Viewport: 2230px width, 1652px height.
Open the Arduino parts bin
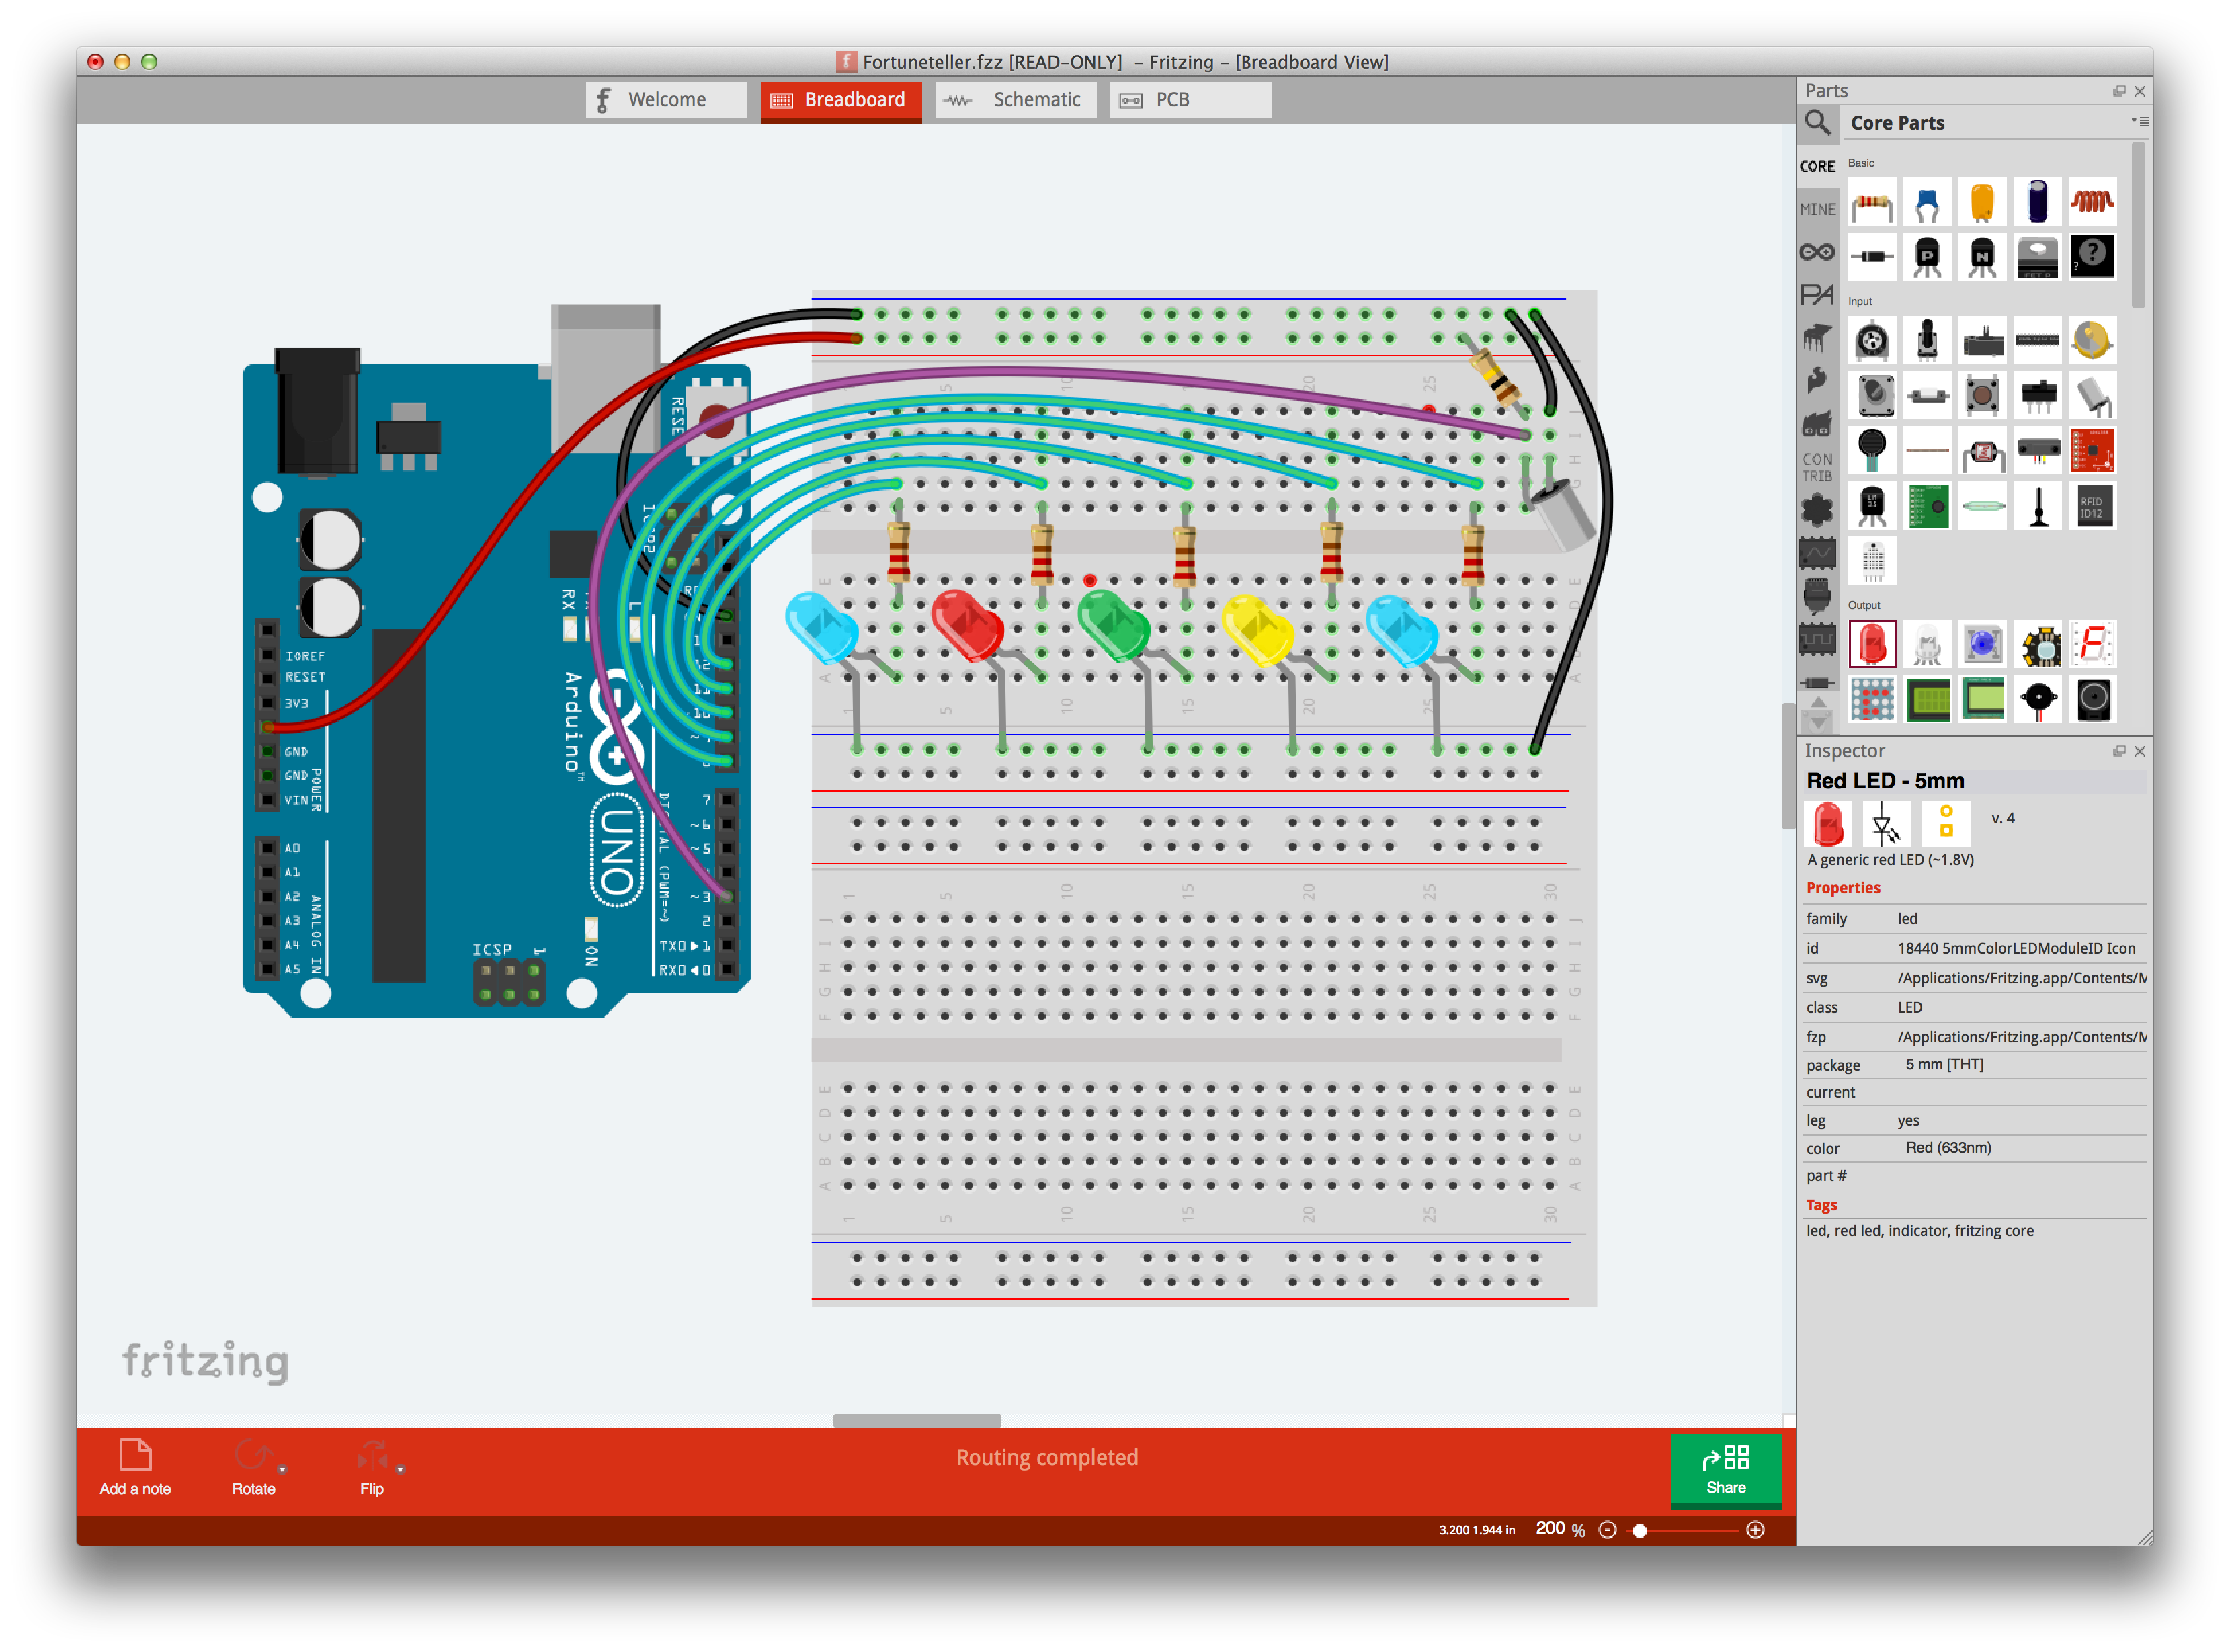[1818, 252]
